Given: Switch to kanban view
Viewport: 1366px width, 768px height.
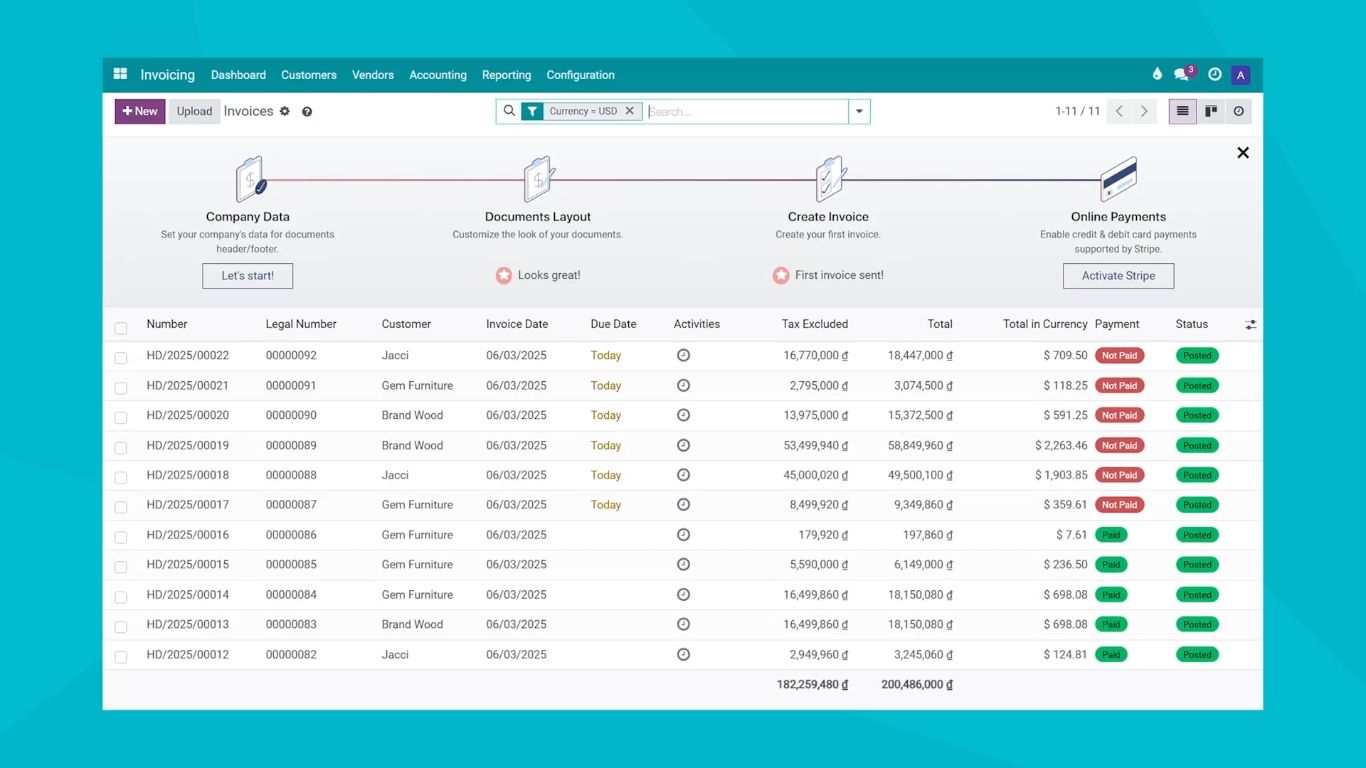Looking at the screenshot, I should [1211, 111].
